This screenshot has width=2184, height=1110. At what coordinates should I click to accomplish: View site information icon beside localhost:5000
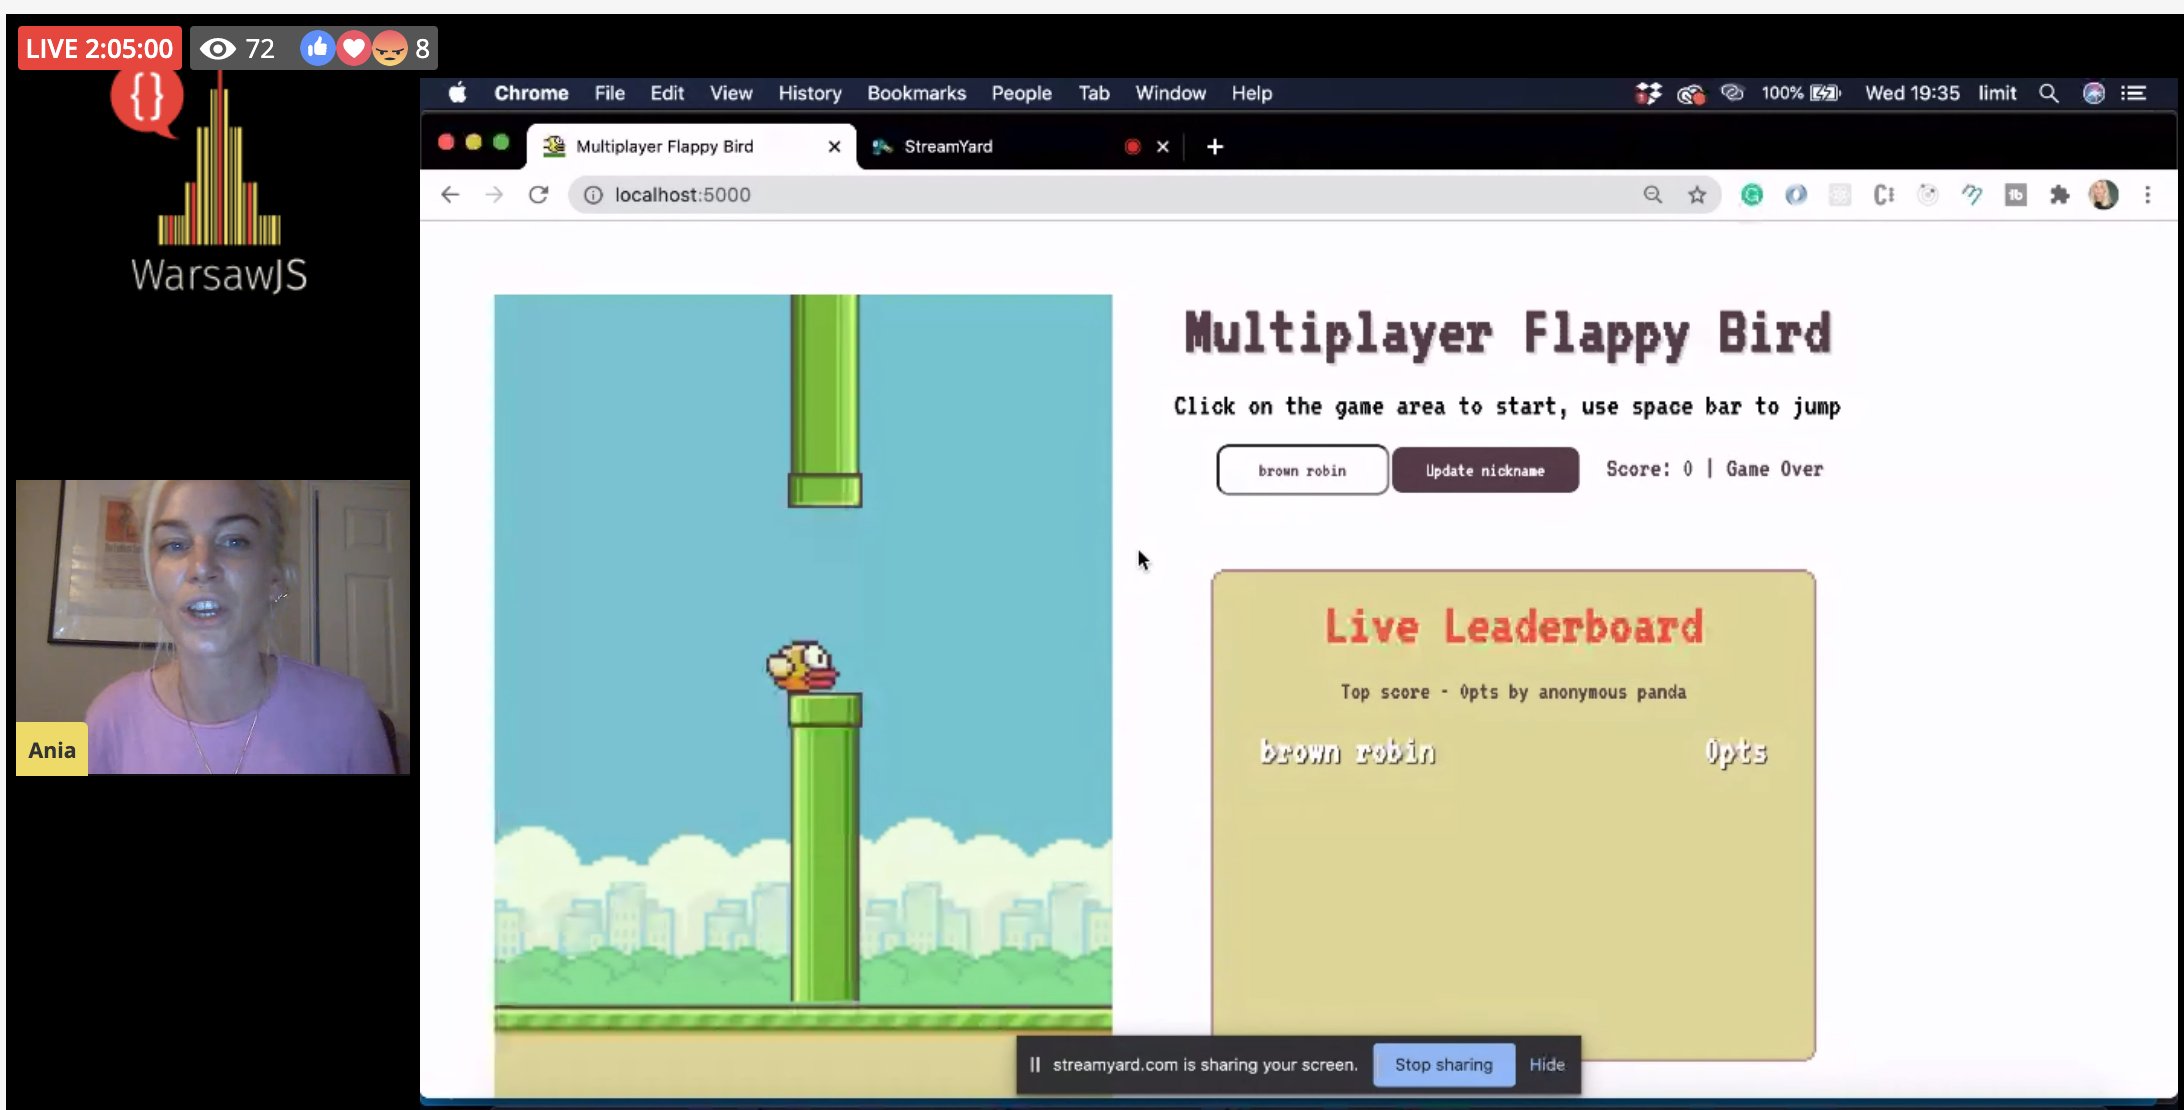593,195
